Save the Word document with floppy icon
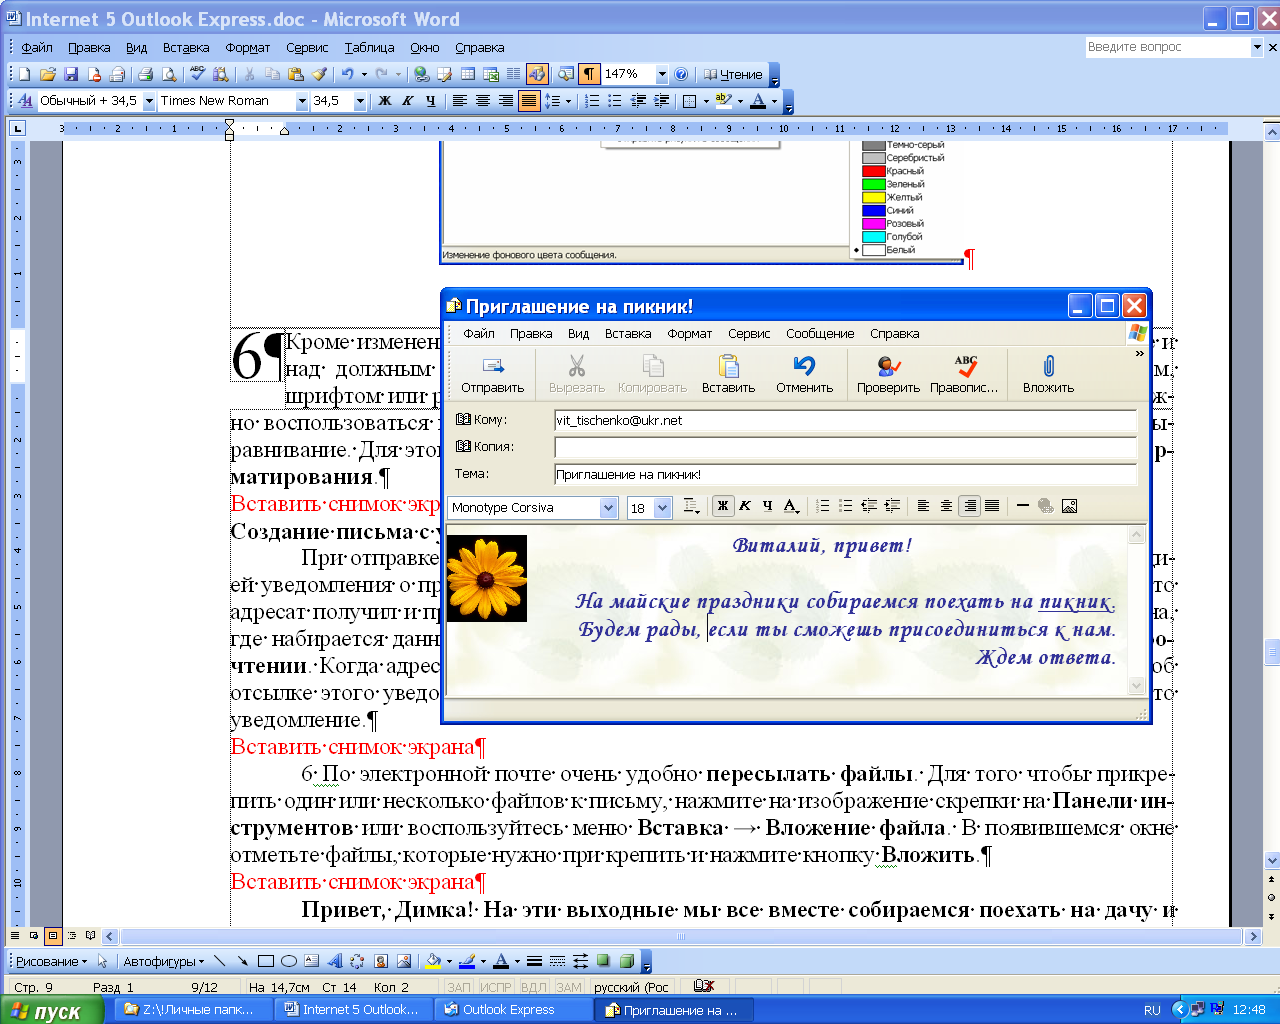 (x=71, y=74)
